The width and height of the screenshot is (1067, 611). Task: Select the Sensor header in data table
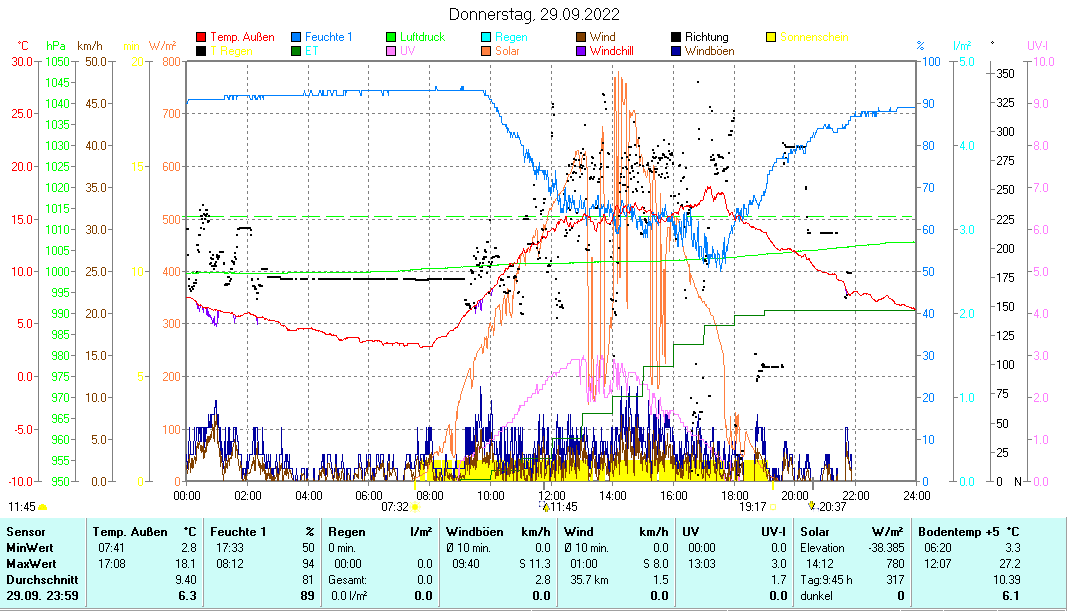(27, 532)
